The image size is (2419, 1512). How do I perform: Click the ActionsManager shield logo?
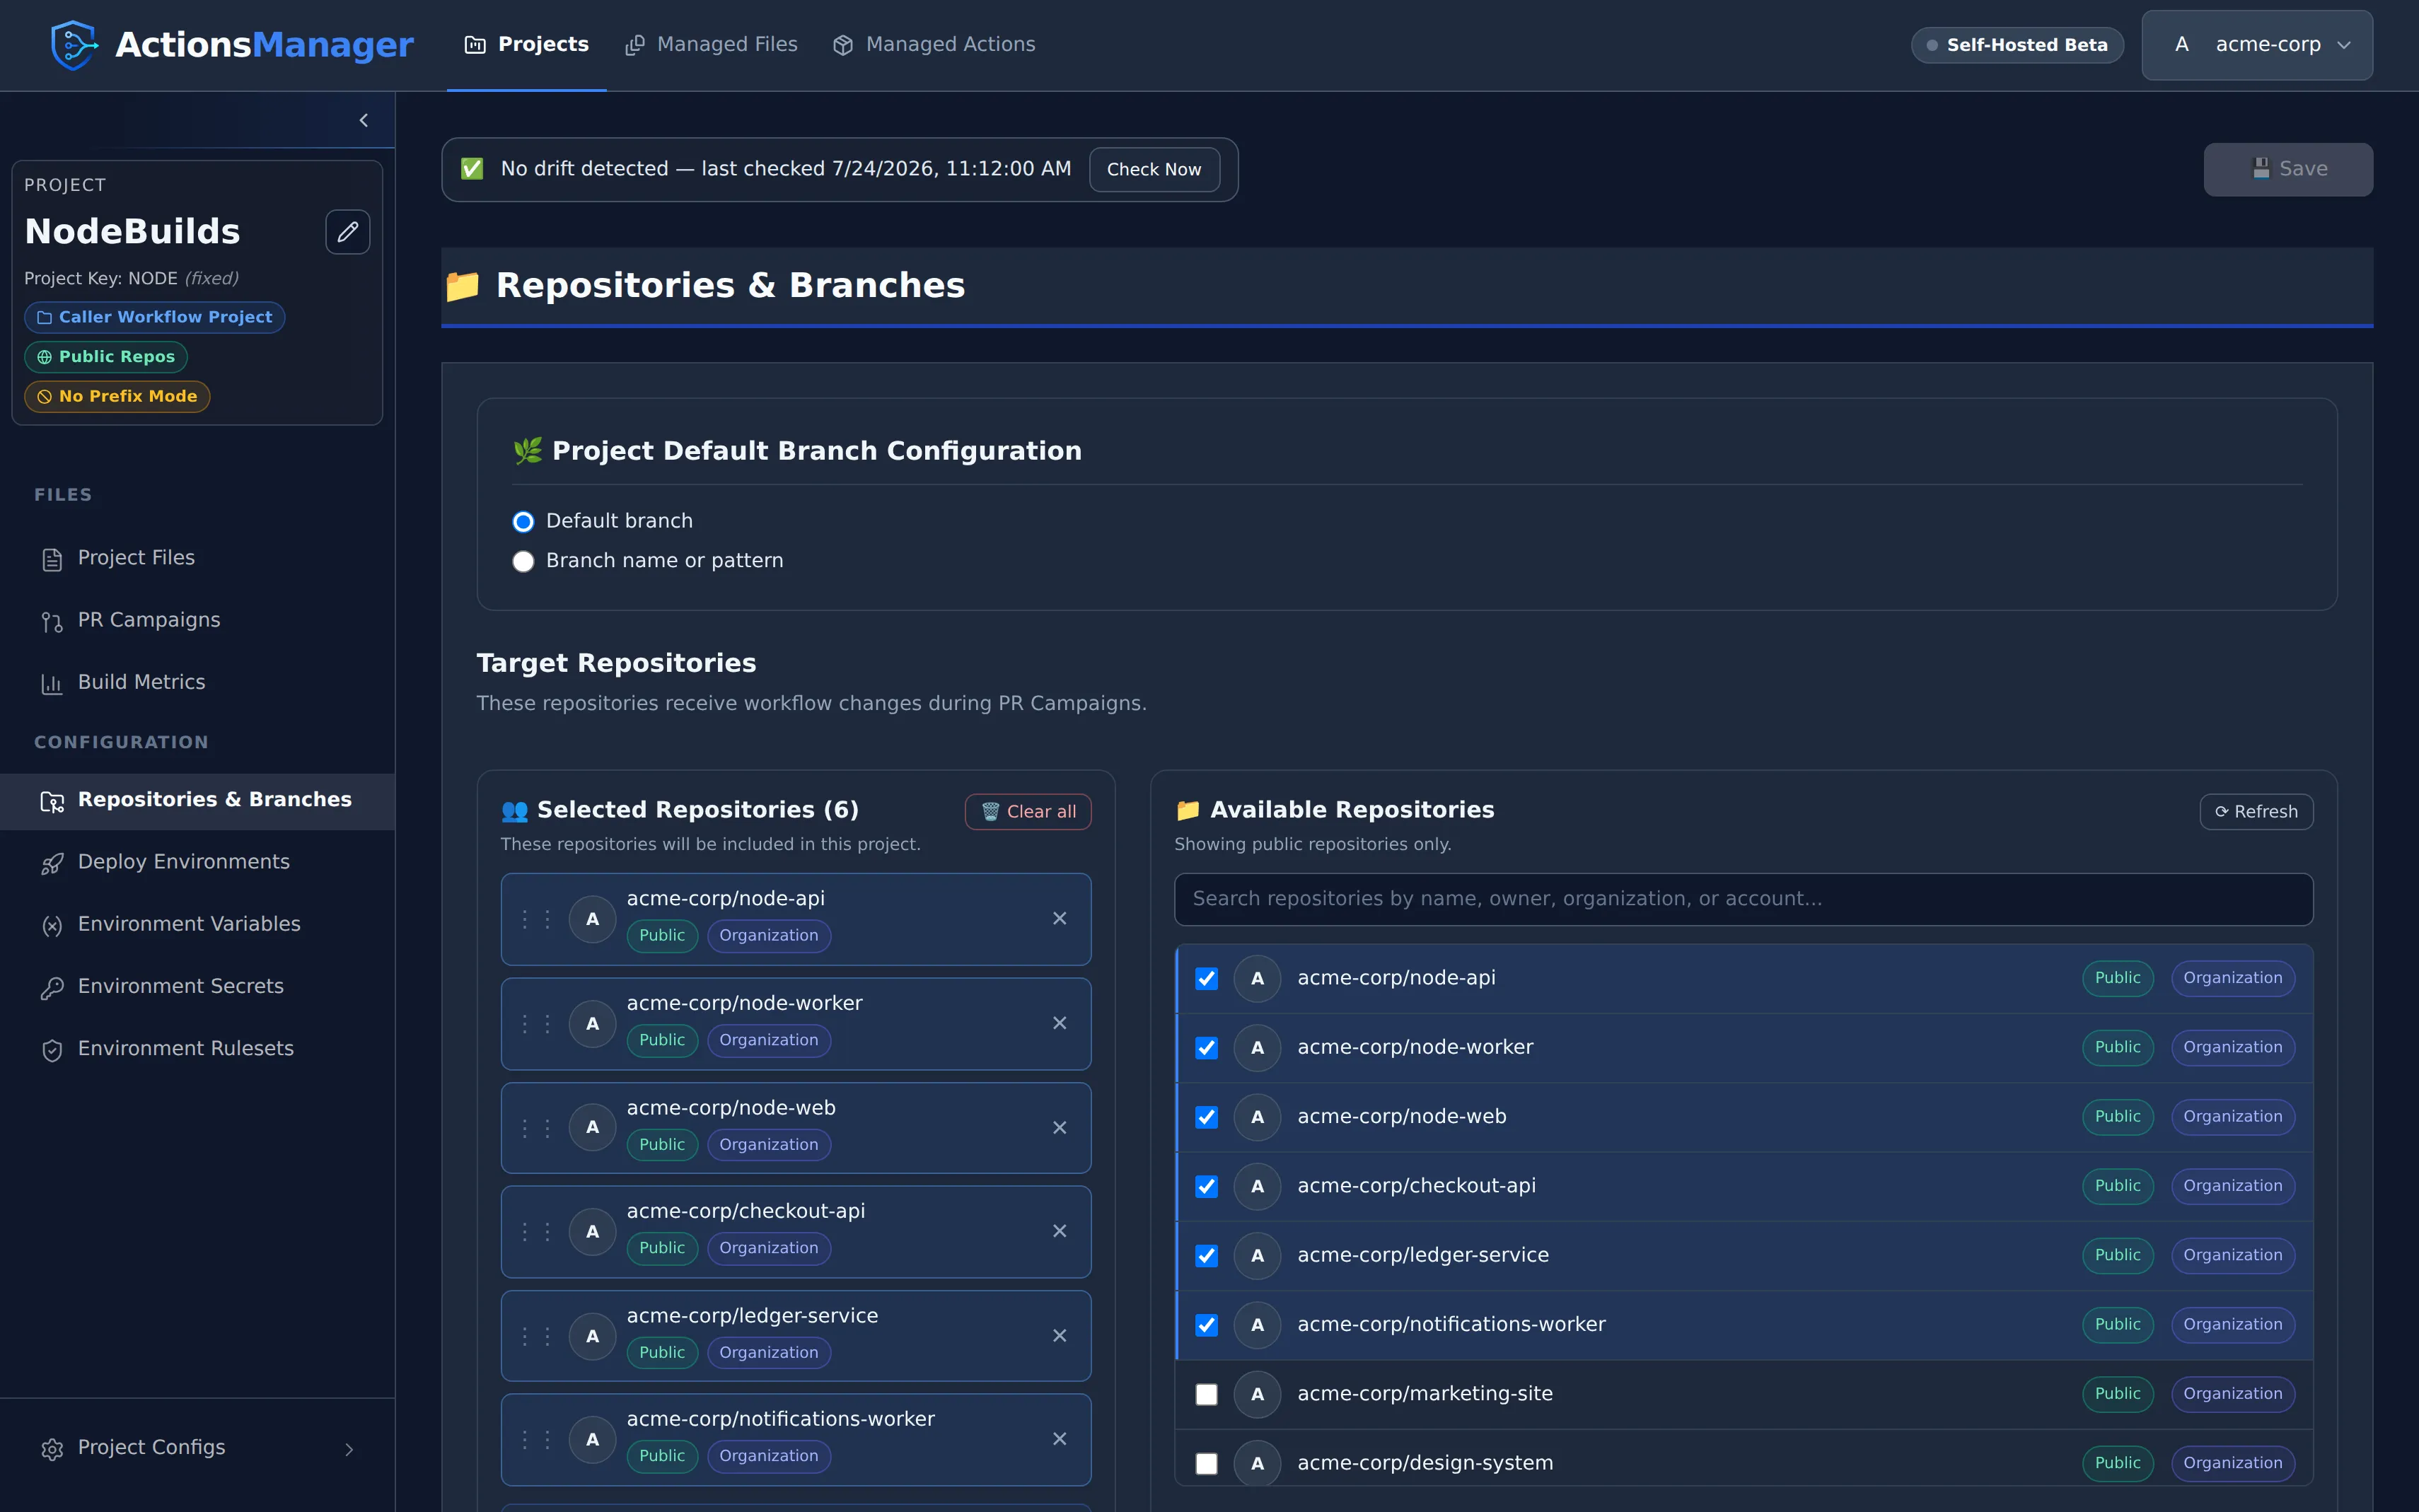pos(74,45)
